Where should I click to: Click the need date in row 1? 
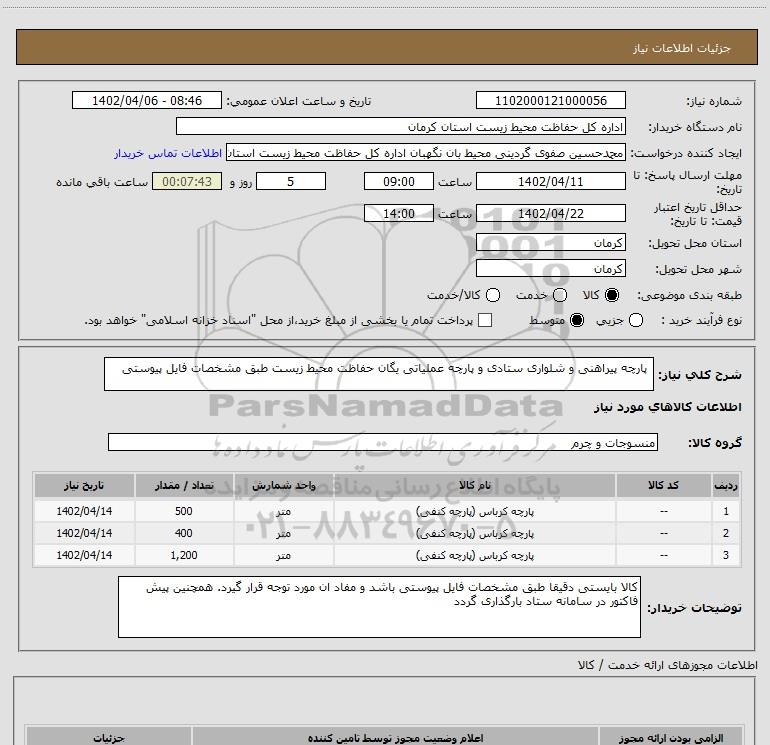tap(84, 511)
